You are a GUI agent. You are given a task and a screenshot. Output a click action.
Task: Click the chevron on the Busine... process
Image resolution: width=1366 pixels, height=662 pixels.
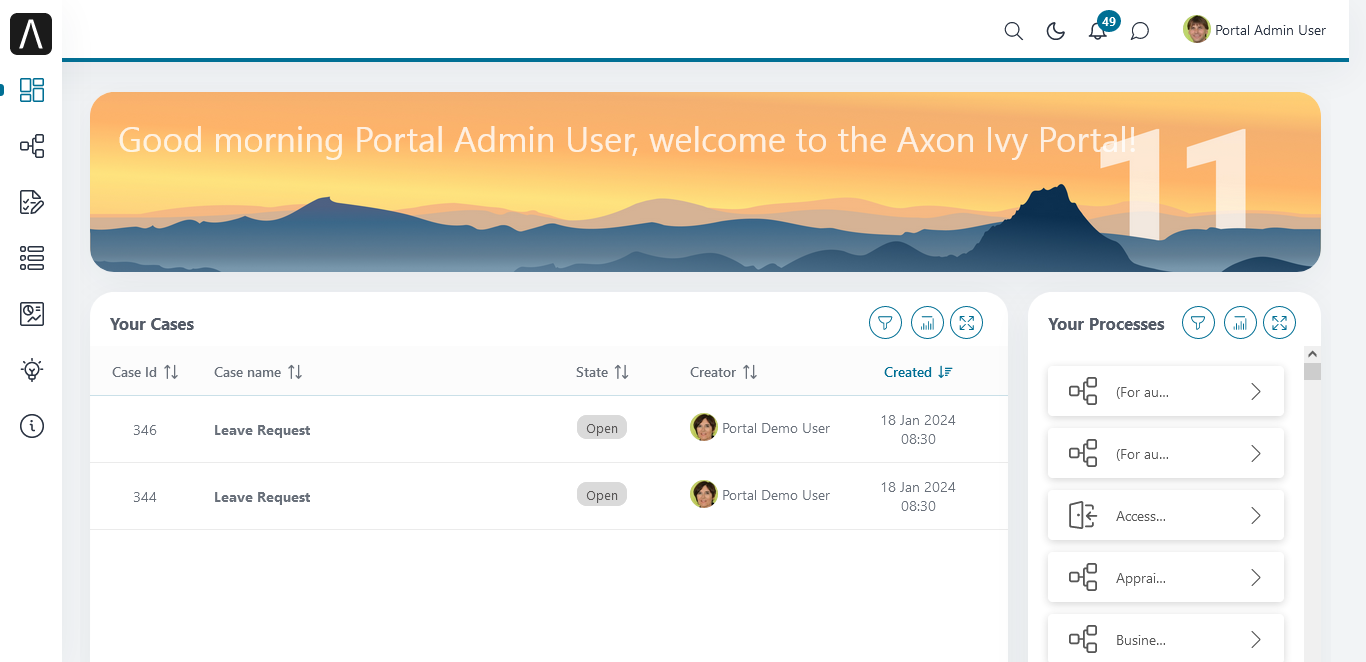(1256, 640)
